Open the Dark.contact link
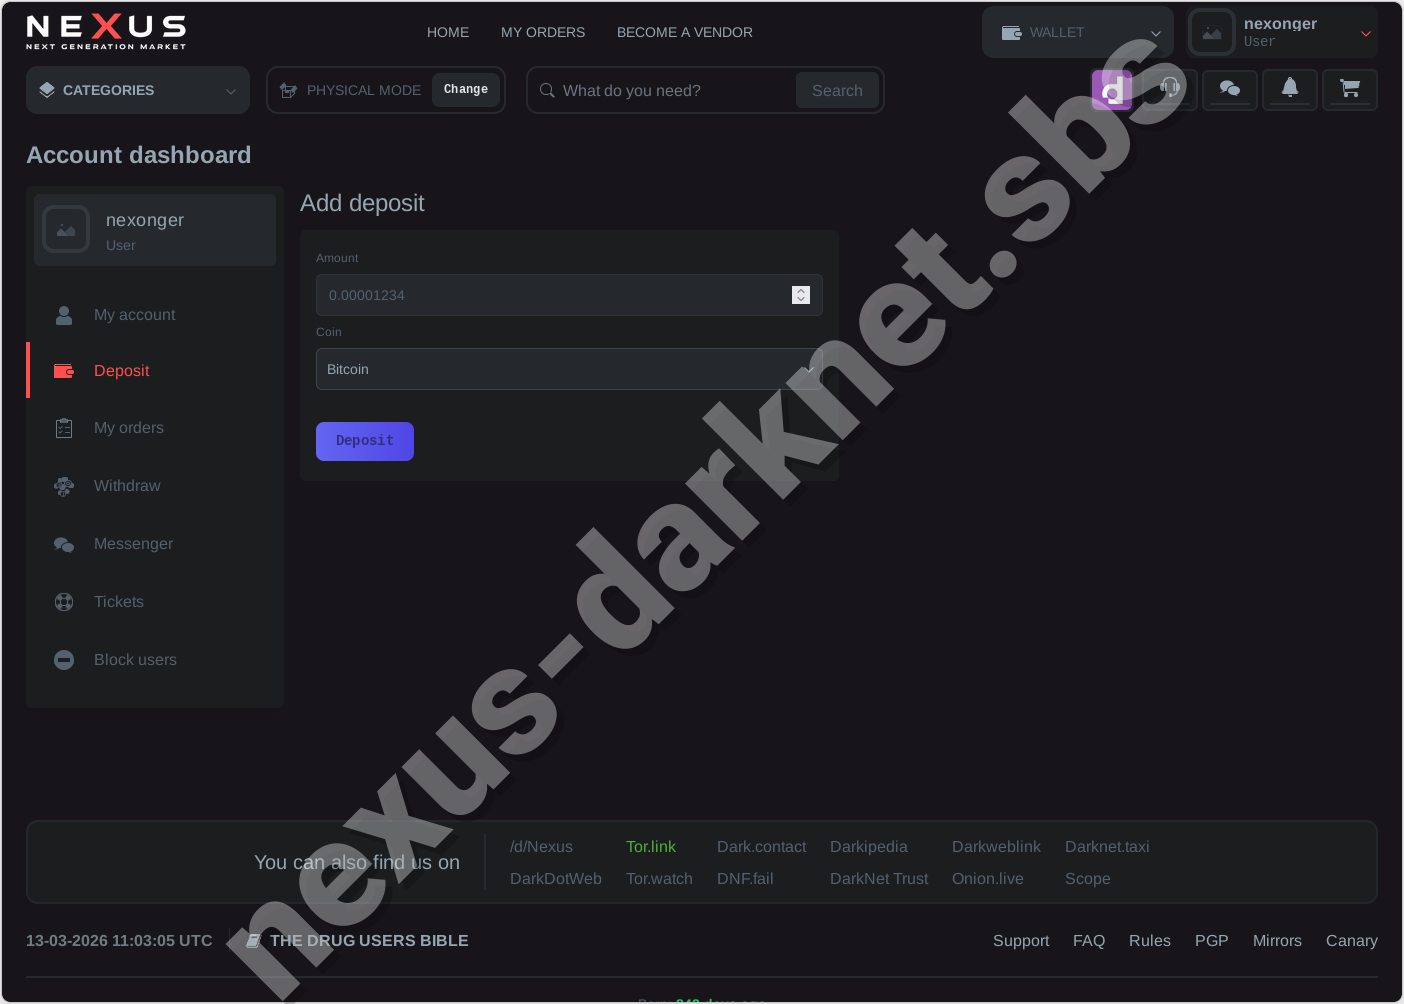Screen dimensions: 1404x1004 click(x=762, y=847)
